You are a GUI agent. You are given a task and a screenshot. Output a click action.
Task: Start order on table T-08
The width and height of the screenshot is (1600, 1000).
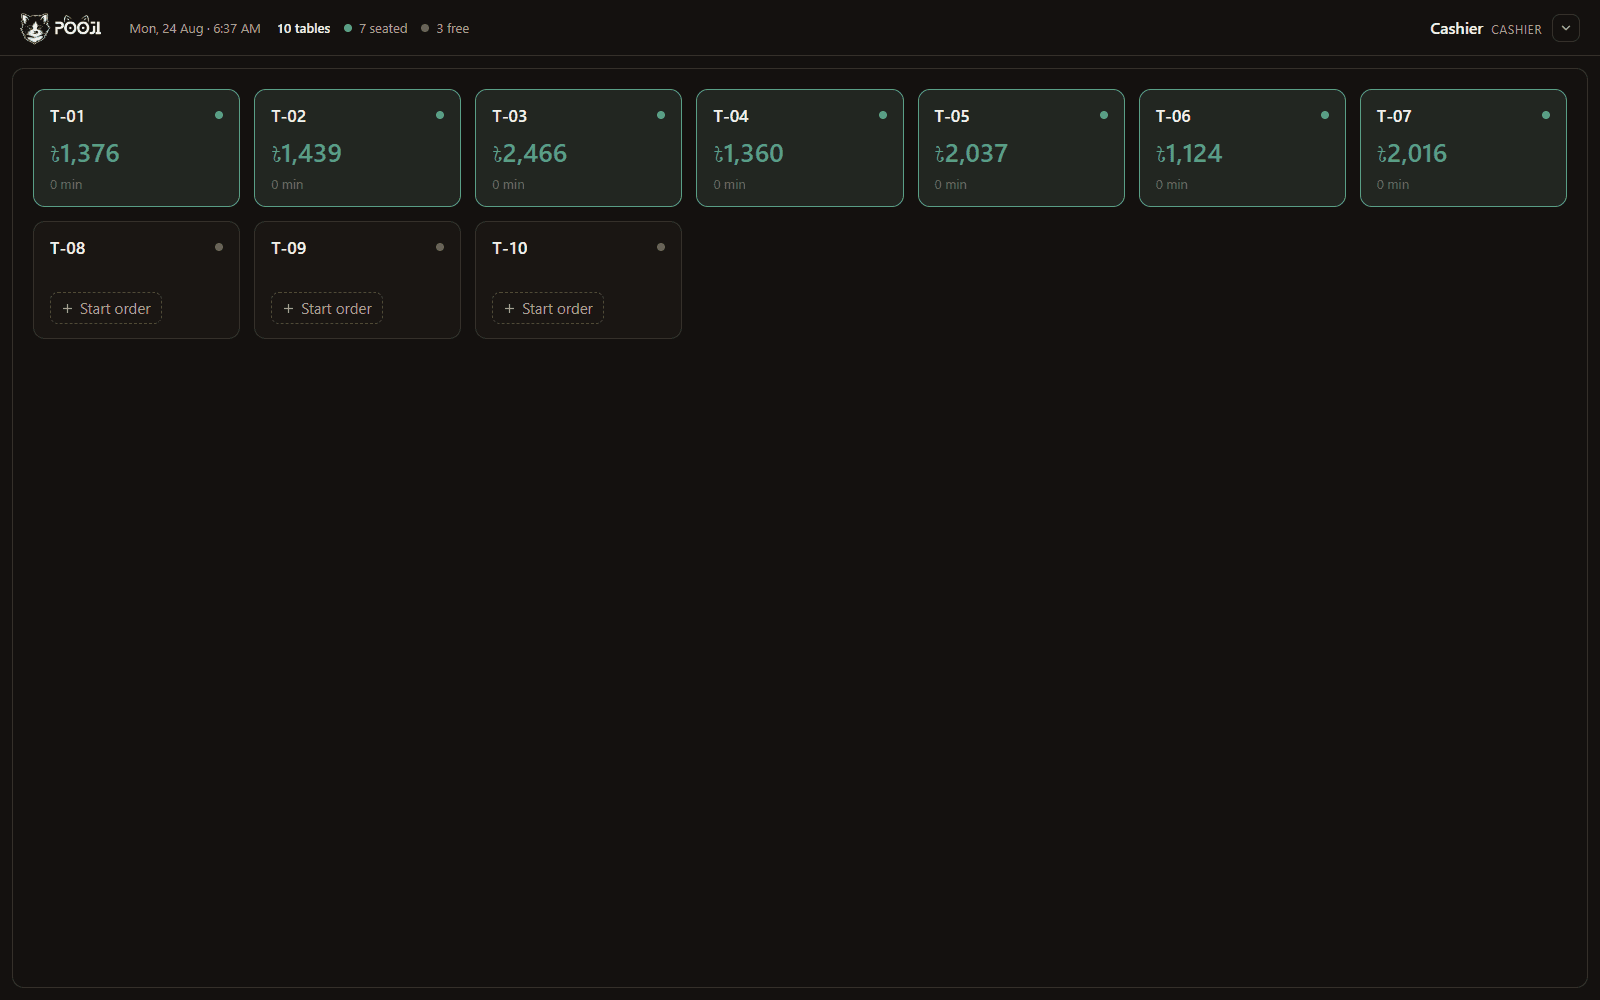coord(106,308)
